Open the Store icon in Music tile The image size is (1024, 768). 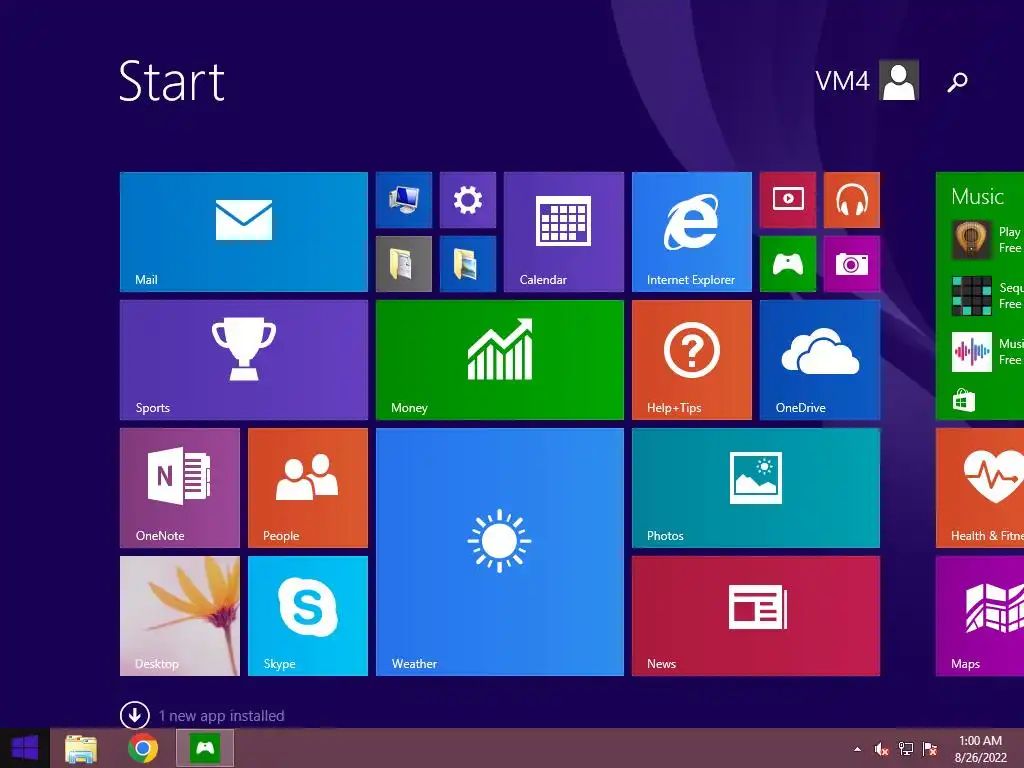coord(963,400)
